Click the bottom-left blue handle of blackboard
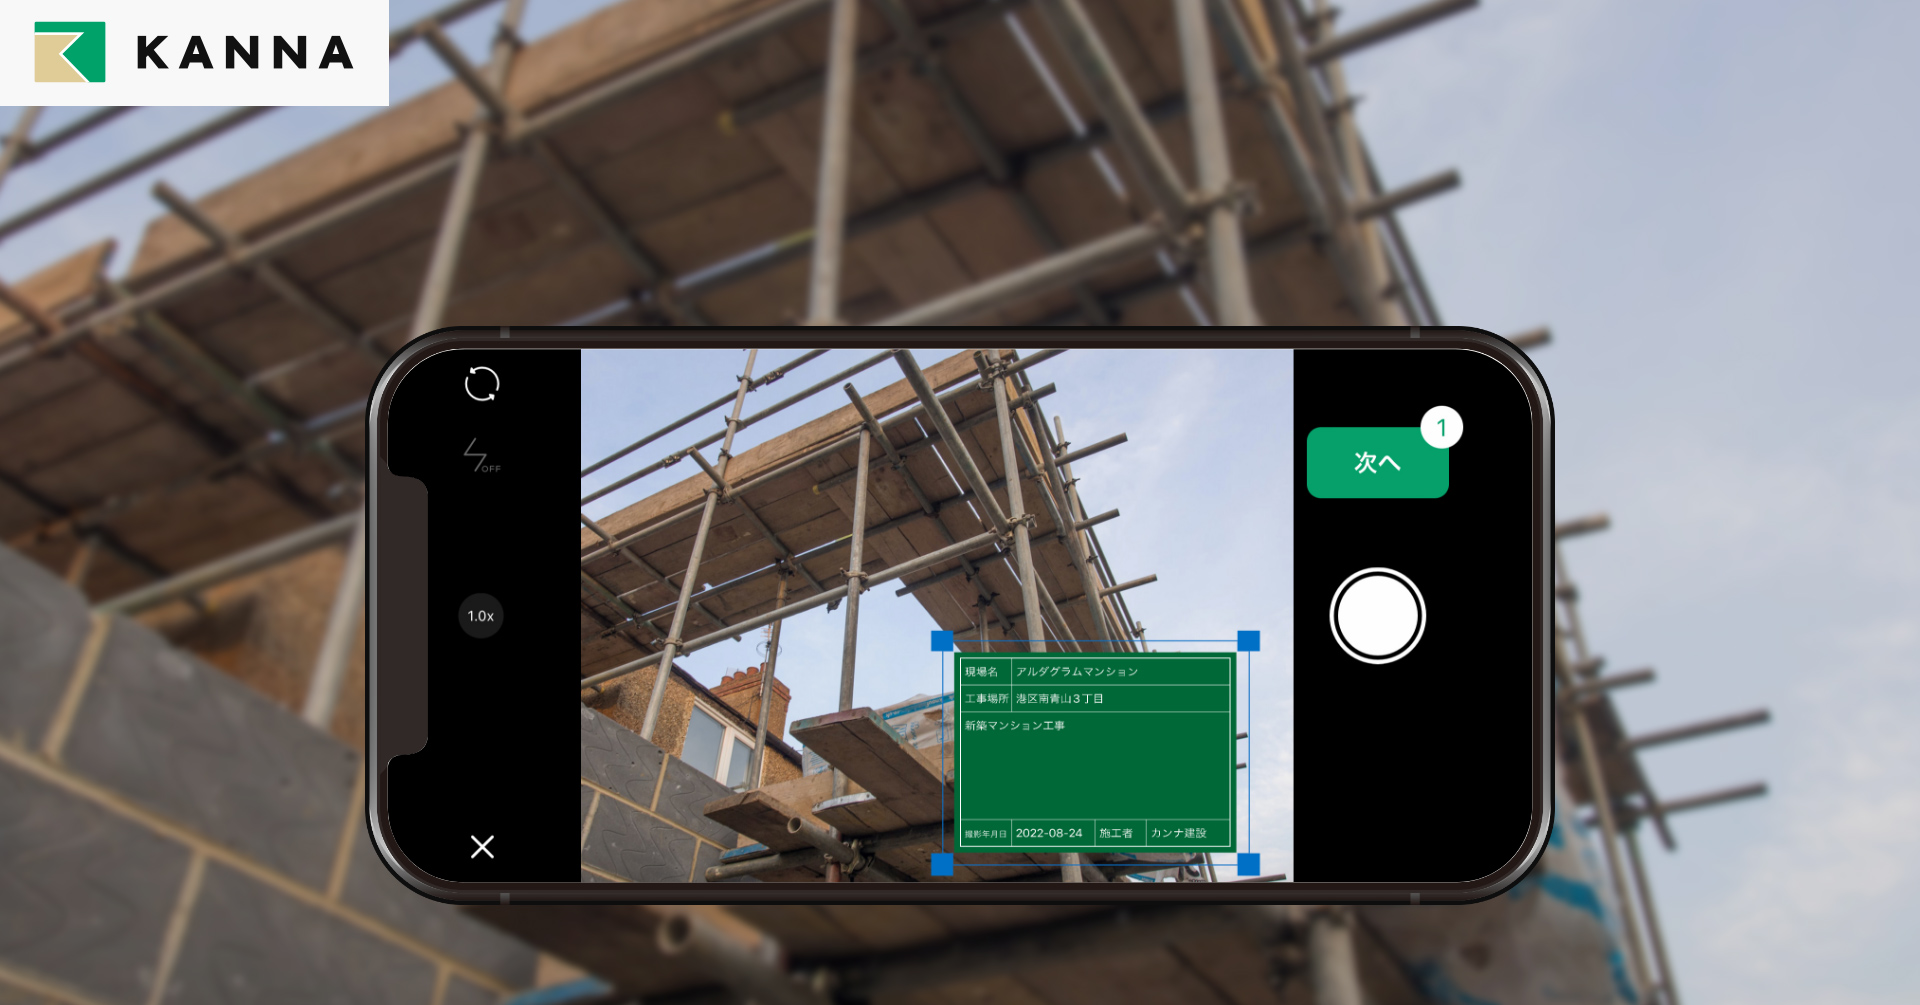The height and width of the screenshot is (1005, 1920). tap(942, 864)
